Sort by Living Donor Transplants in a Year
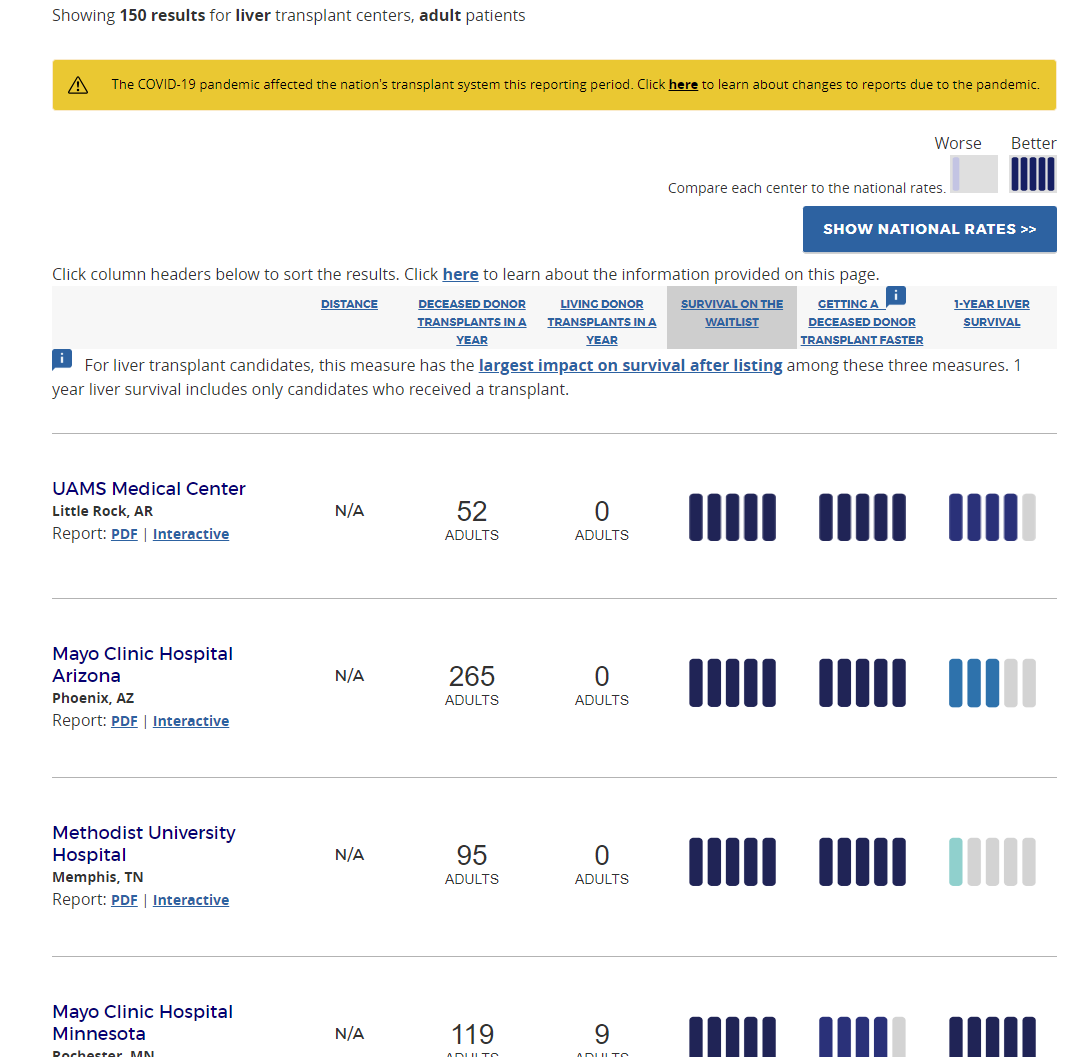The height and width of the screenshot is (1057, 1074). point(602,322)
